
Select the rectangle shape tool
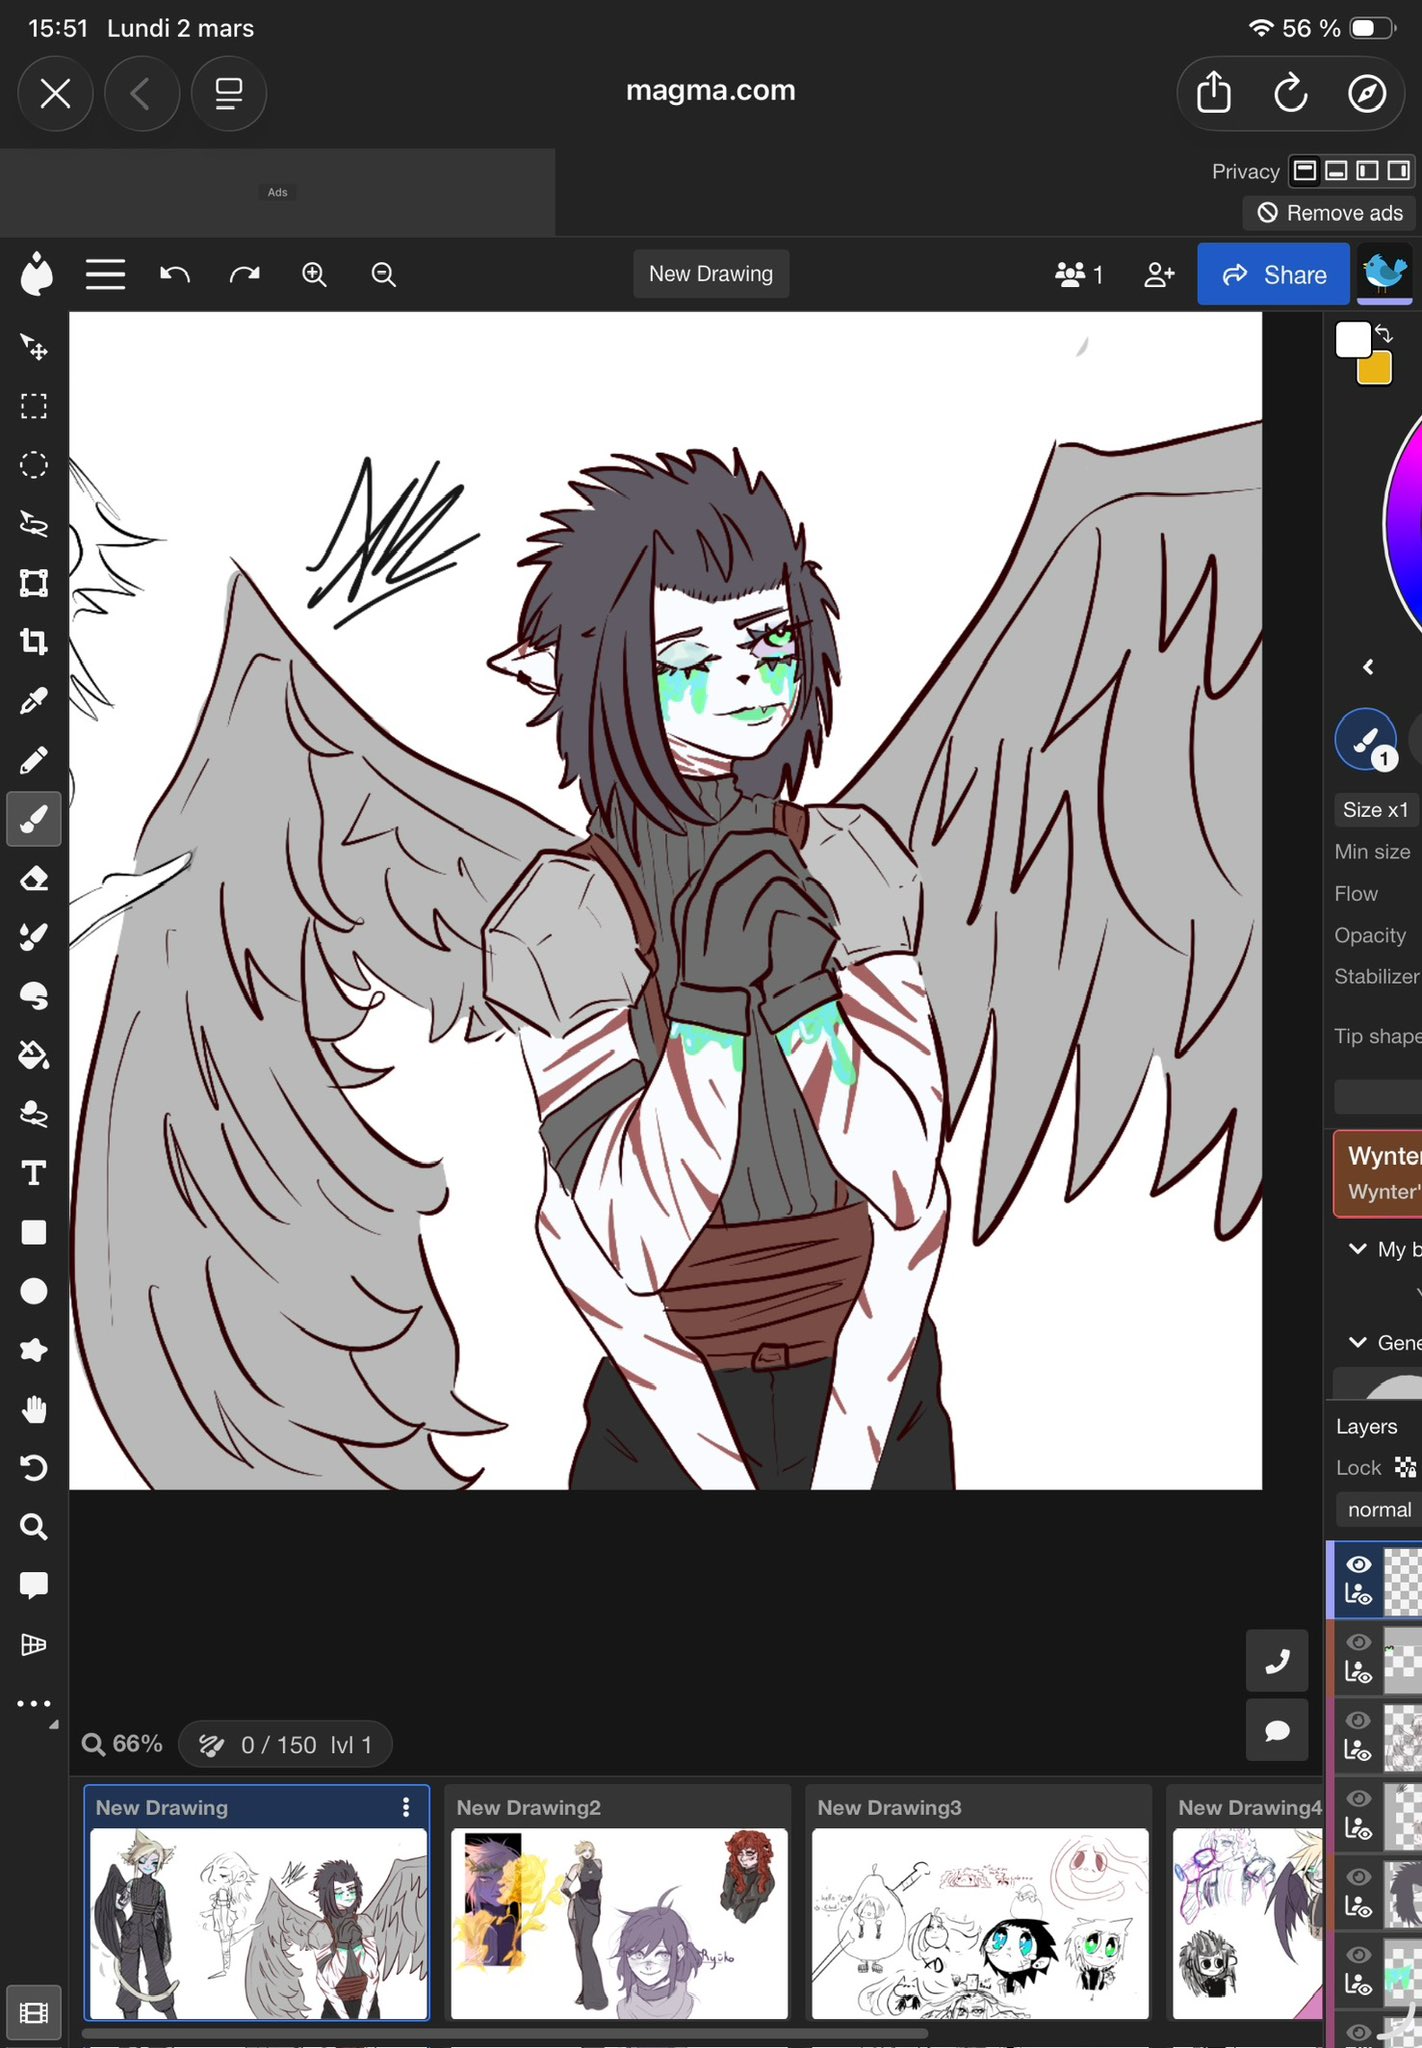coord(34,1232)
